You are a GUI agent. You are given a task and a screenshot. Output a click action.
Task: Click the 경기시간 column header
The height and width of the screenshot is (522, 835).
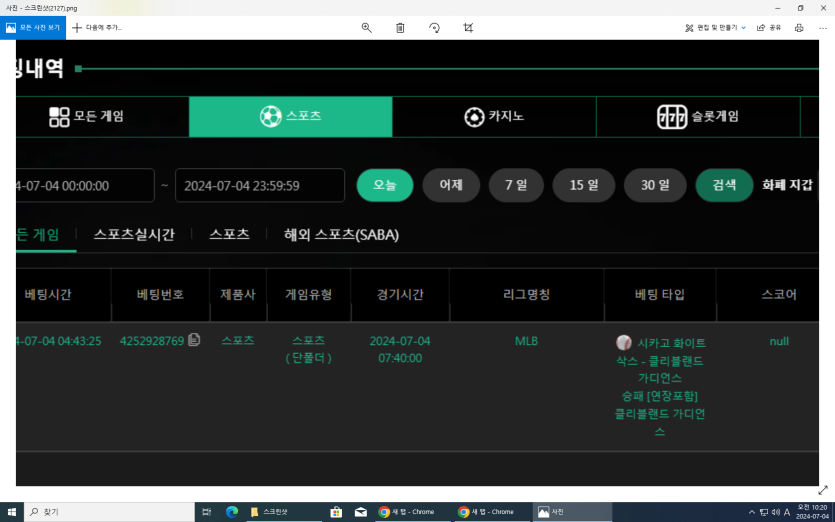[400, 295]
